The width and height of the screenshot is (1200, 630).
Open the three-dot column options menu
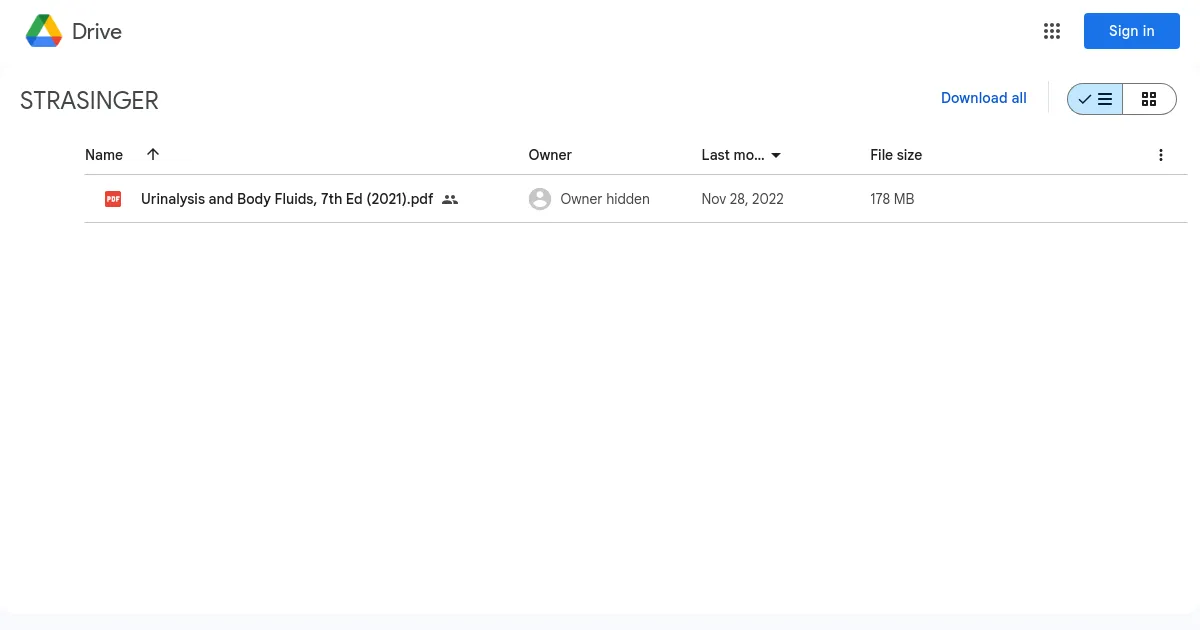pyautogui.click(x=1160, y=155)
